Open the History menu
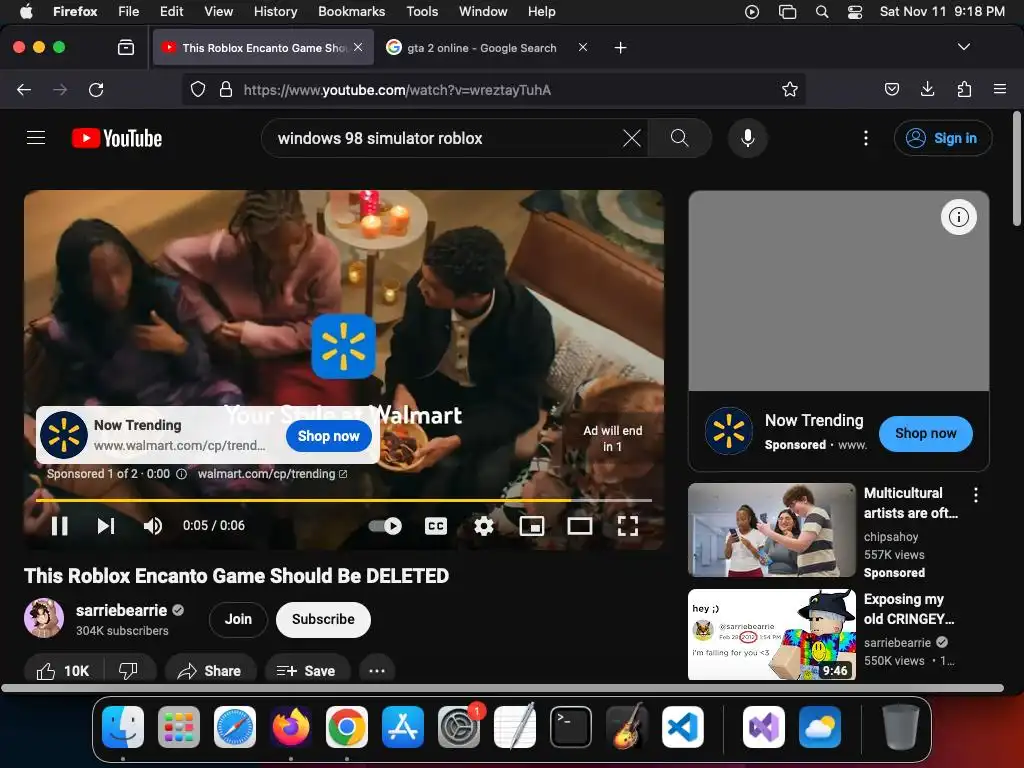 (275, 11)
